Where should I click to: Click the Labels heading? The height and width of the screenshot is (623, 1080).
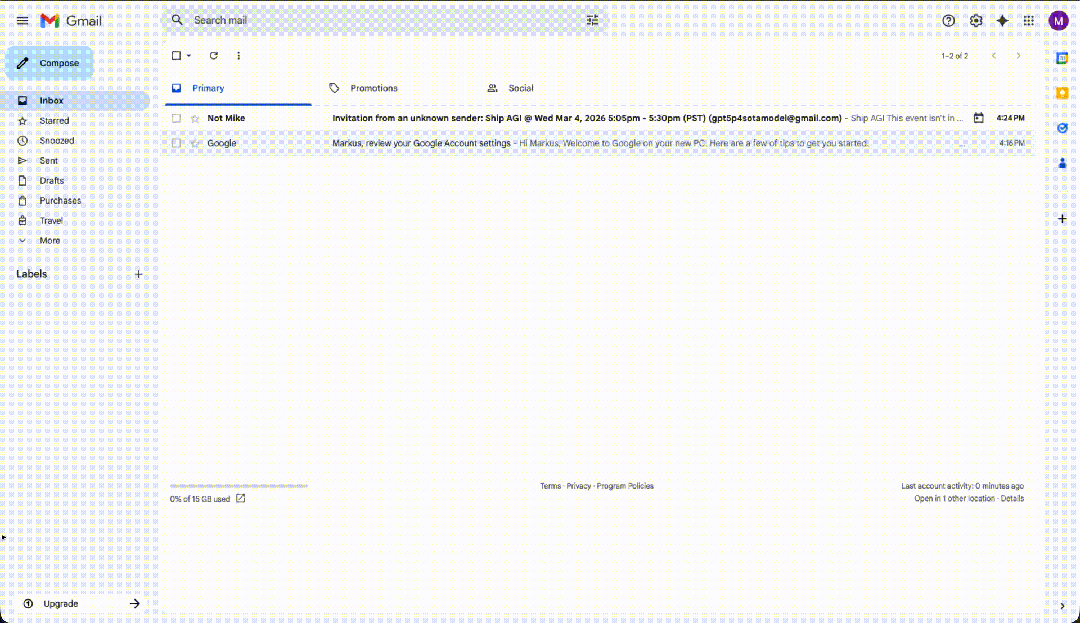pos(32,274)
